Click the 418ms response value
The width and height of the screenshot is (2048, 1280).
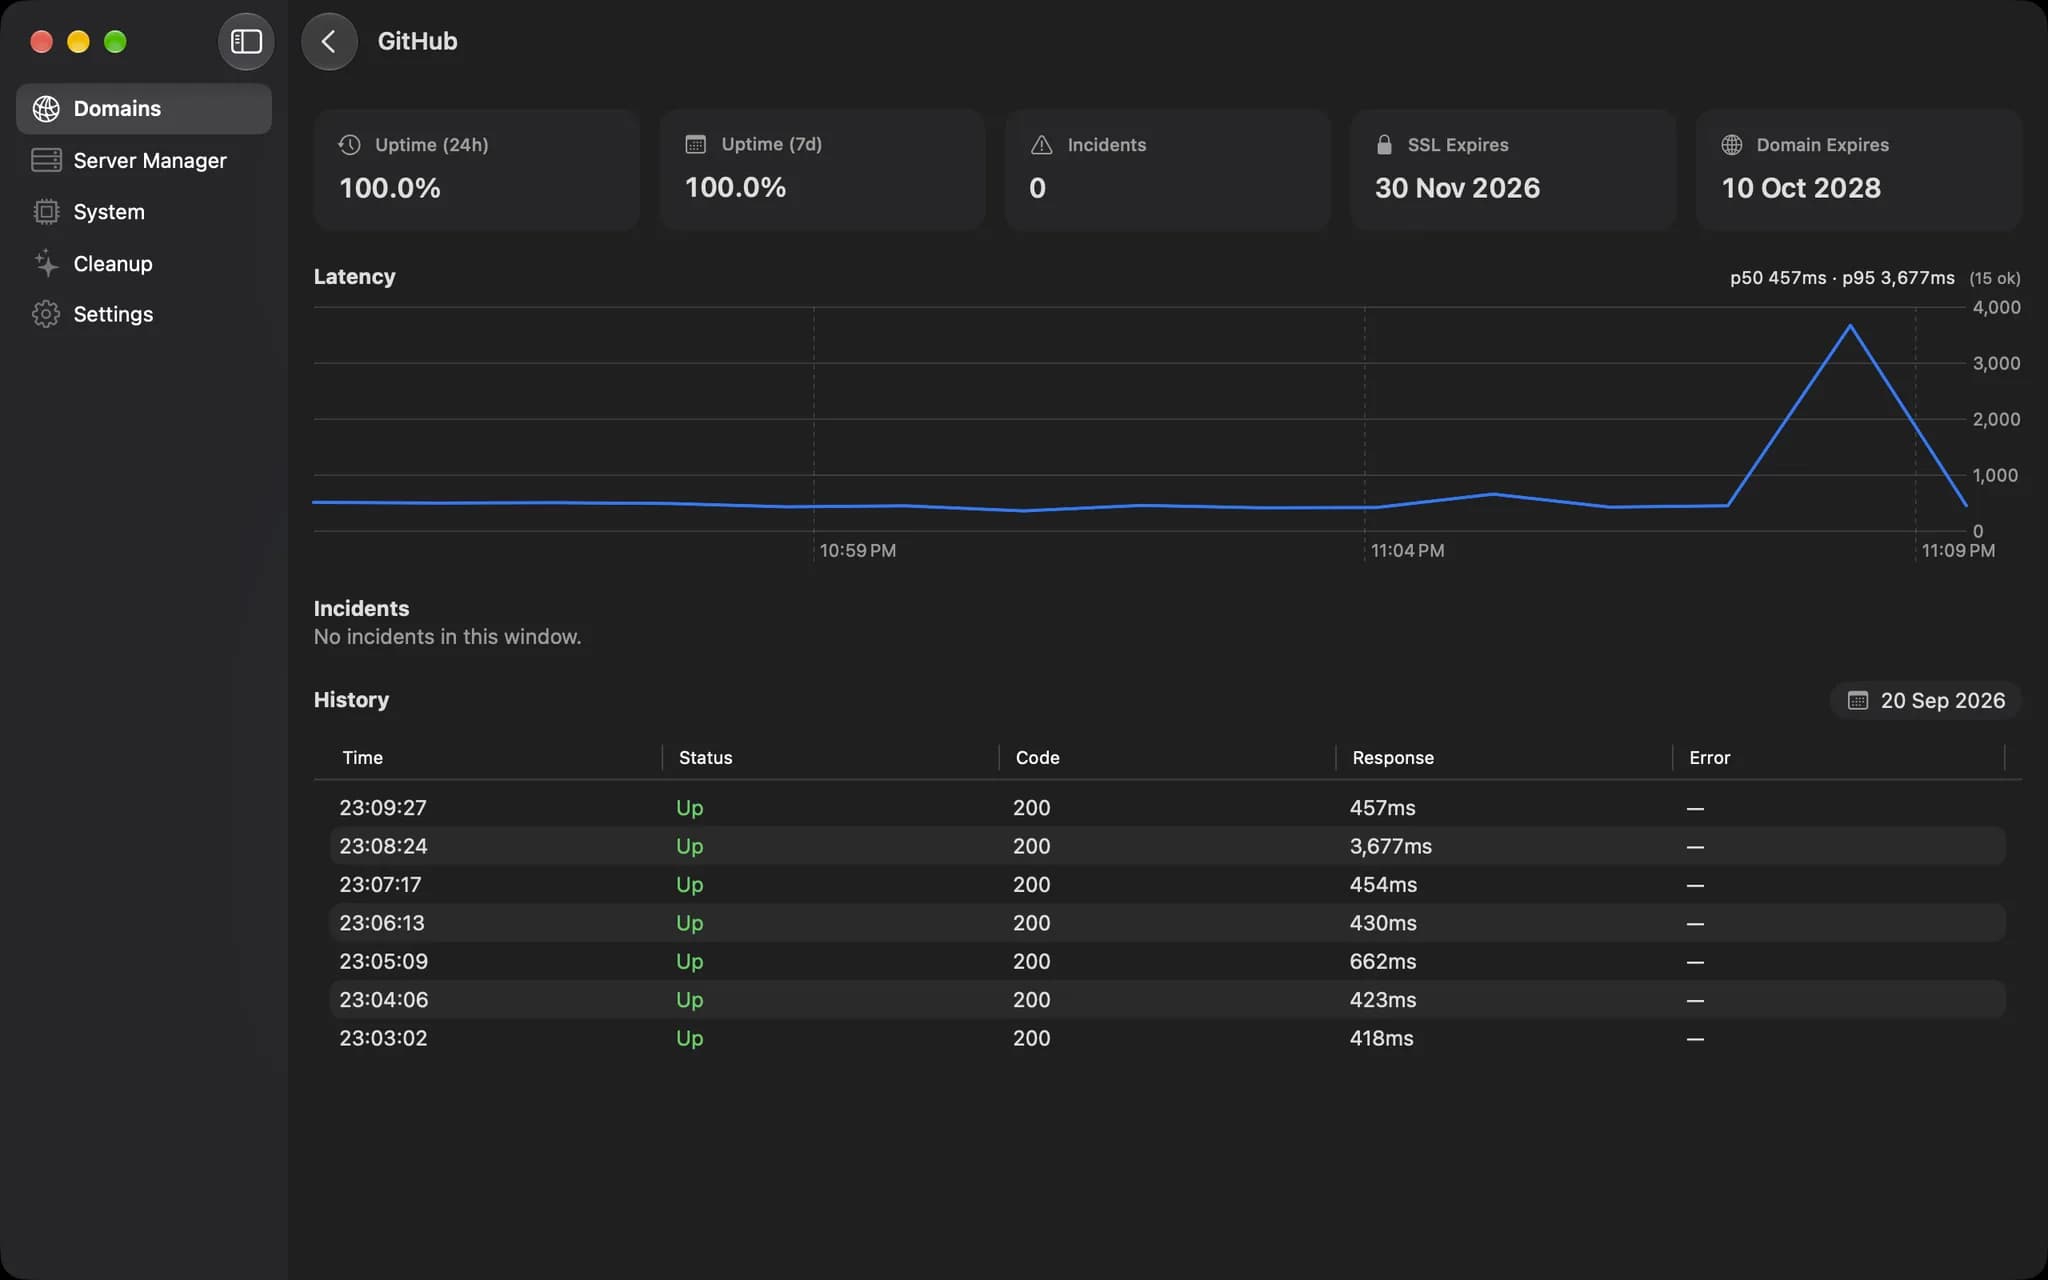(1381, 1038)
